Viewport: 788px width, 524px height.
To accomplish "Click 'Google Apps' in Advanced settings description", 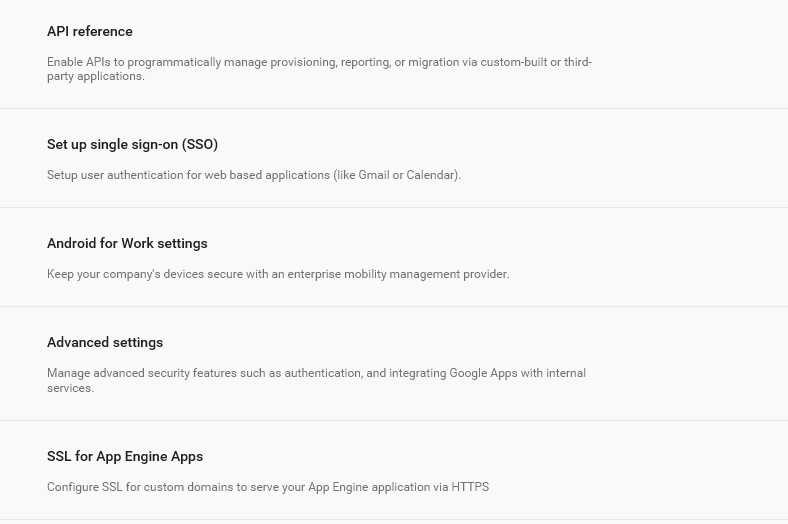I will tap(483, 373).
